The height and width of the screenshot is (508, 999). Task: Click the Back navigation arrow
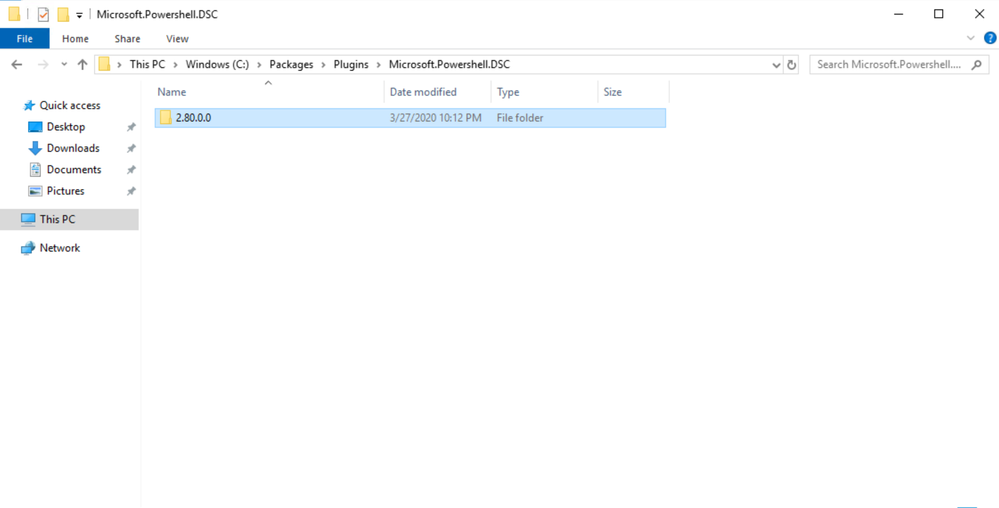(x=17, y=64)
